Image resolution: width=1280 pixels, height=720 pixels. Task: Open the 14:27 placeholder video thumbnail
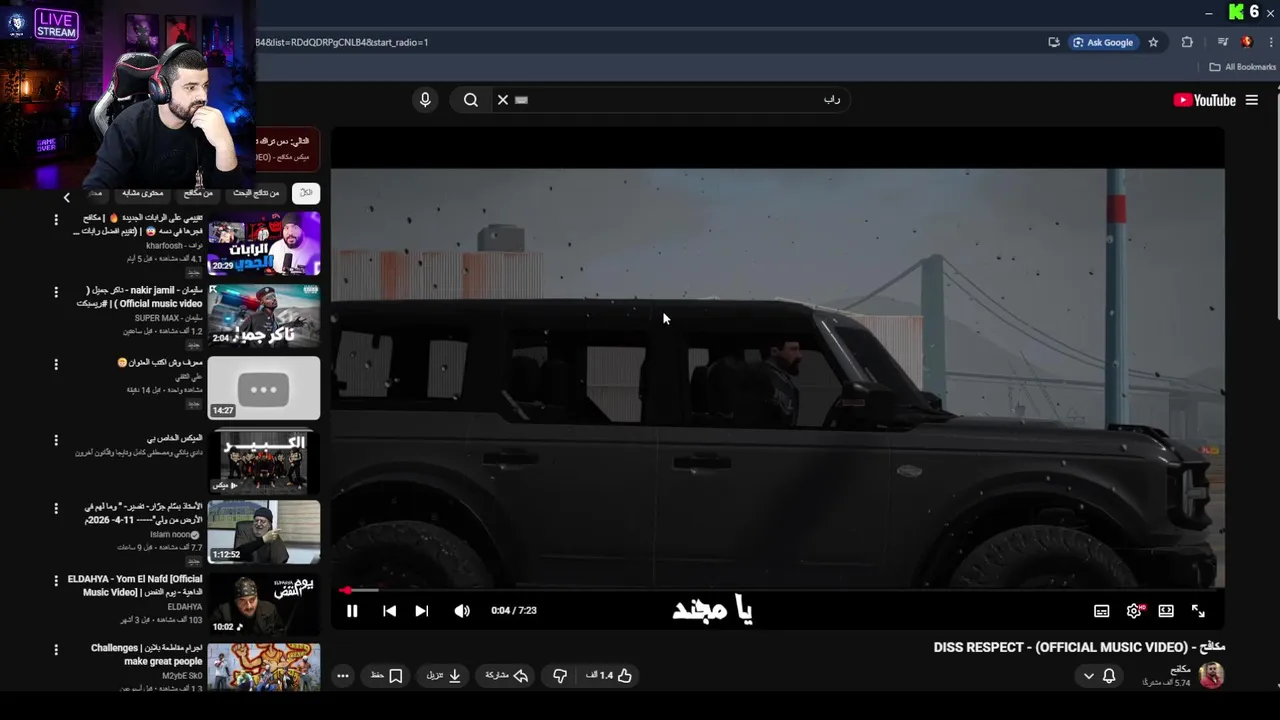(x=264, y=388)
